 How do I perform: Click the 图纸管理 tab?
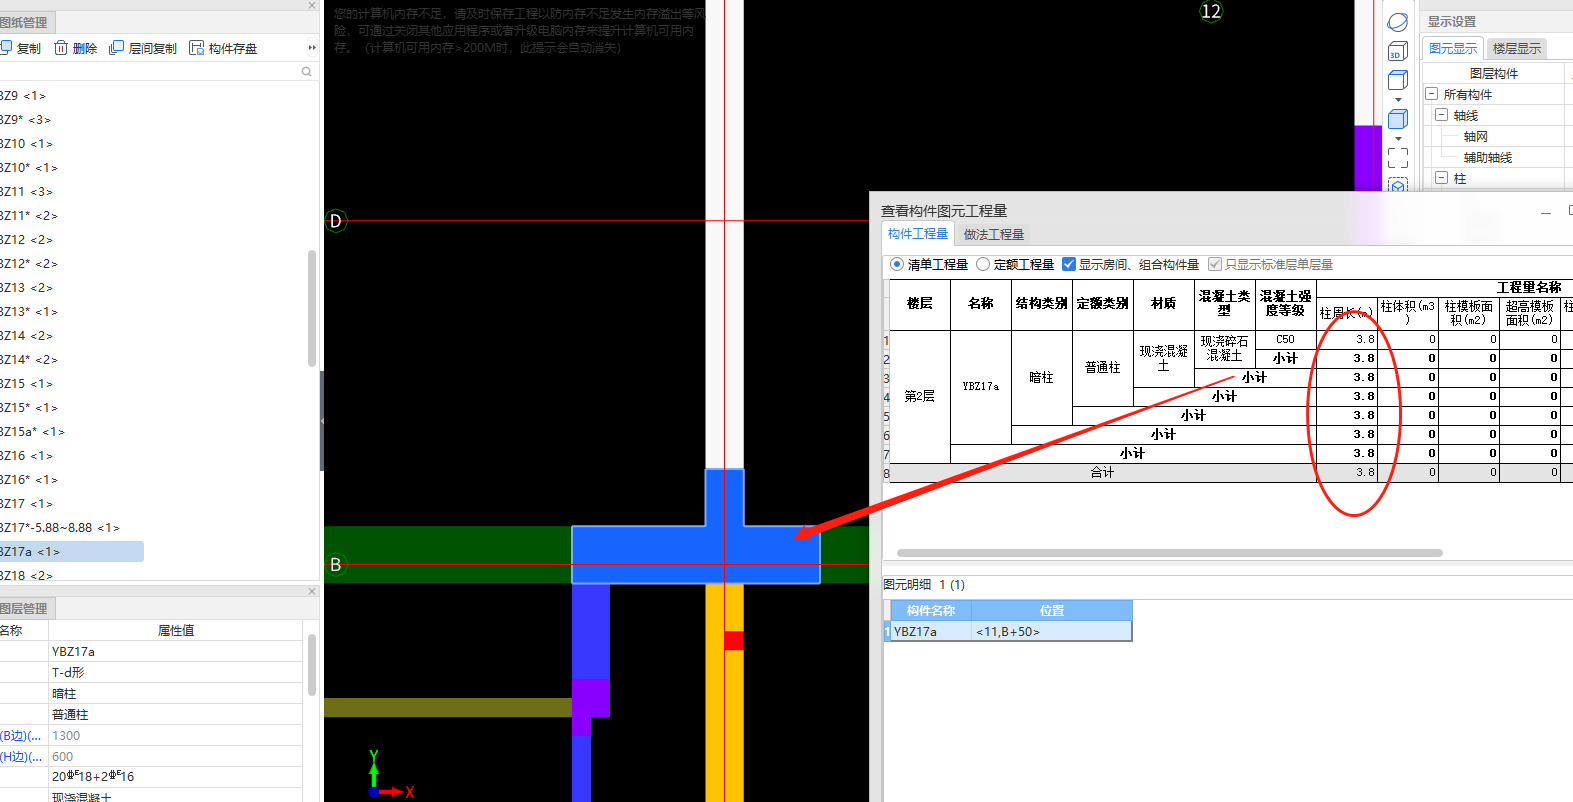coord(25,22)
